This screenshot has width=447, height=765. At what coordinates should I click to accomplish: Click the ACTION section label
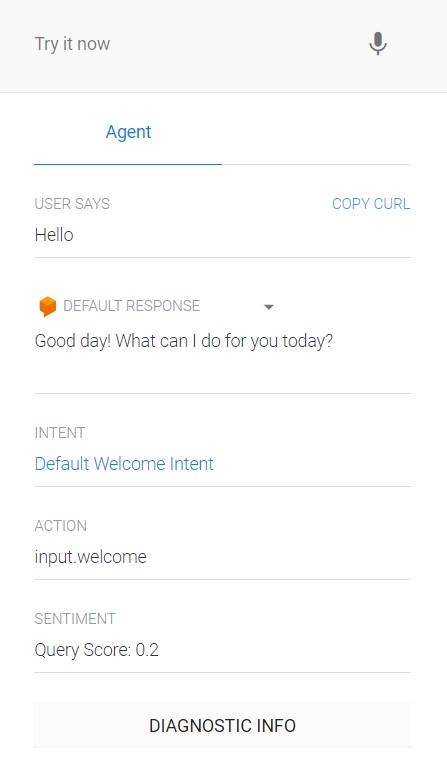[x=61, y=525]
